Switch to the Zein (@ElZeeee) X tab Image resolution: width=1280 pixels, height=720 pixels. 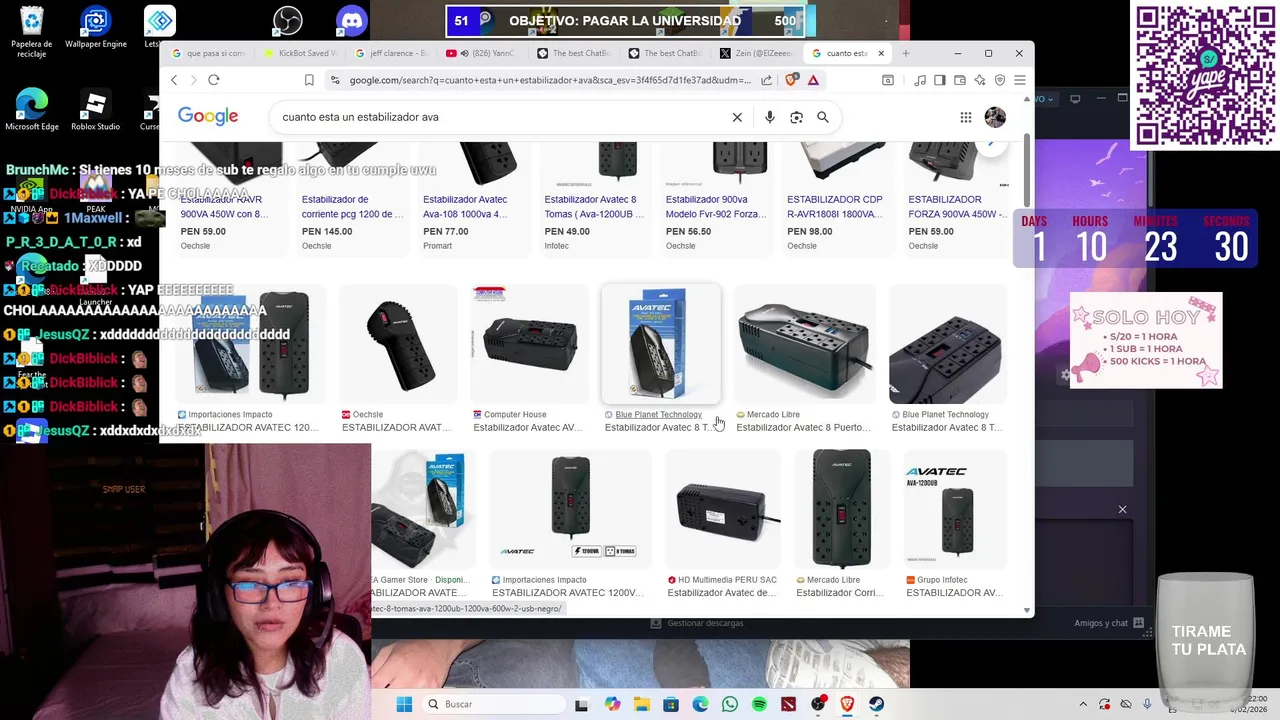pyautogui.click(x=758, y=53)
